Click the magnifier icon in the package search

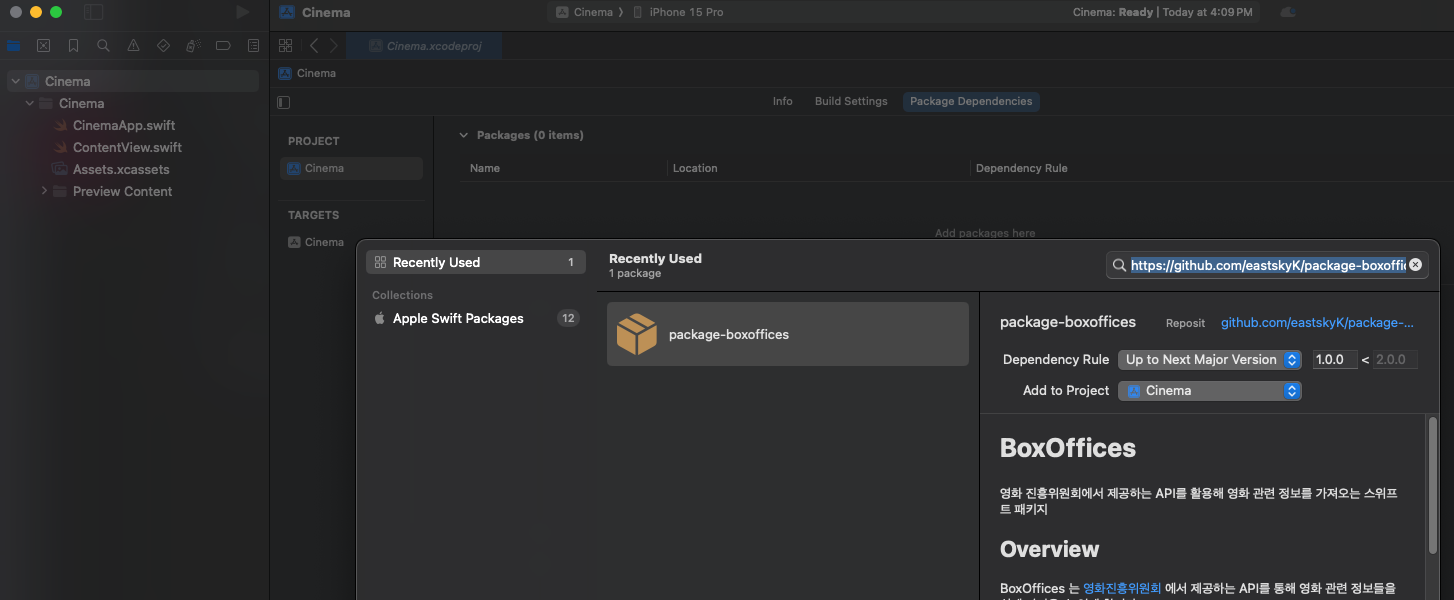pyautogui.click(x=1120, y=265)
